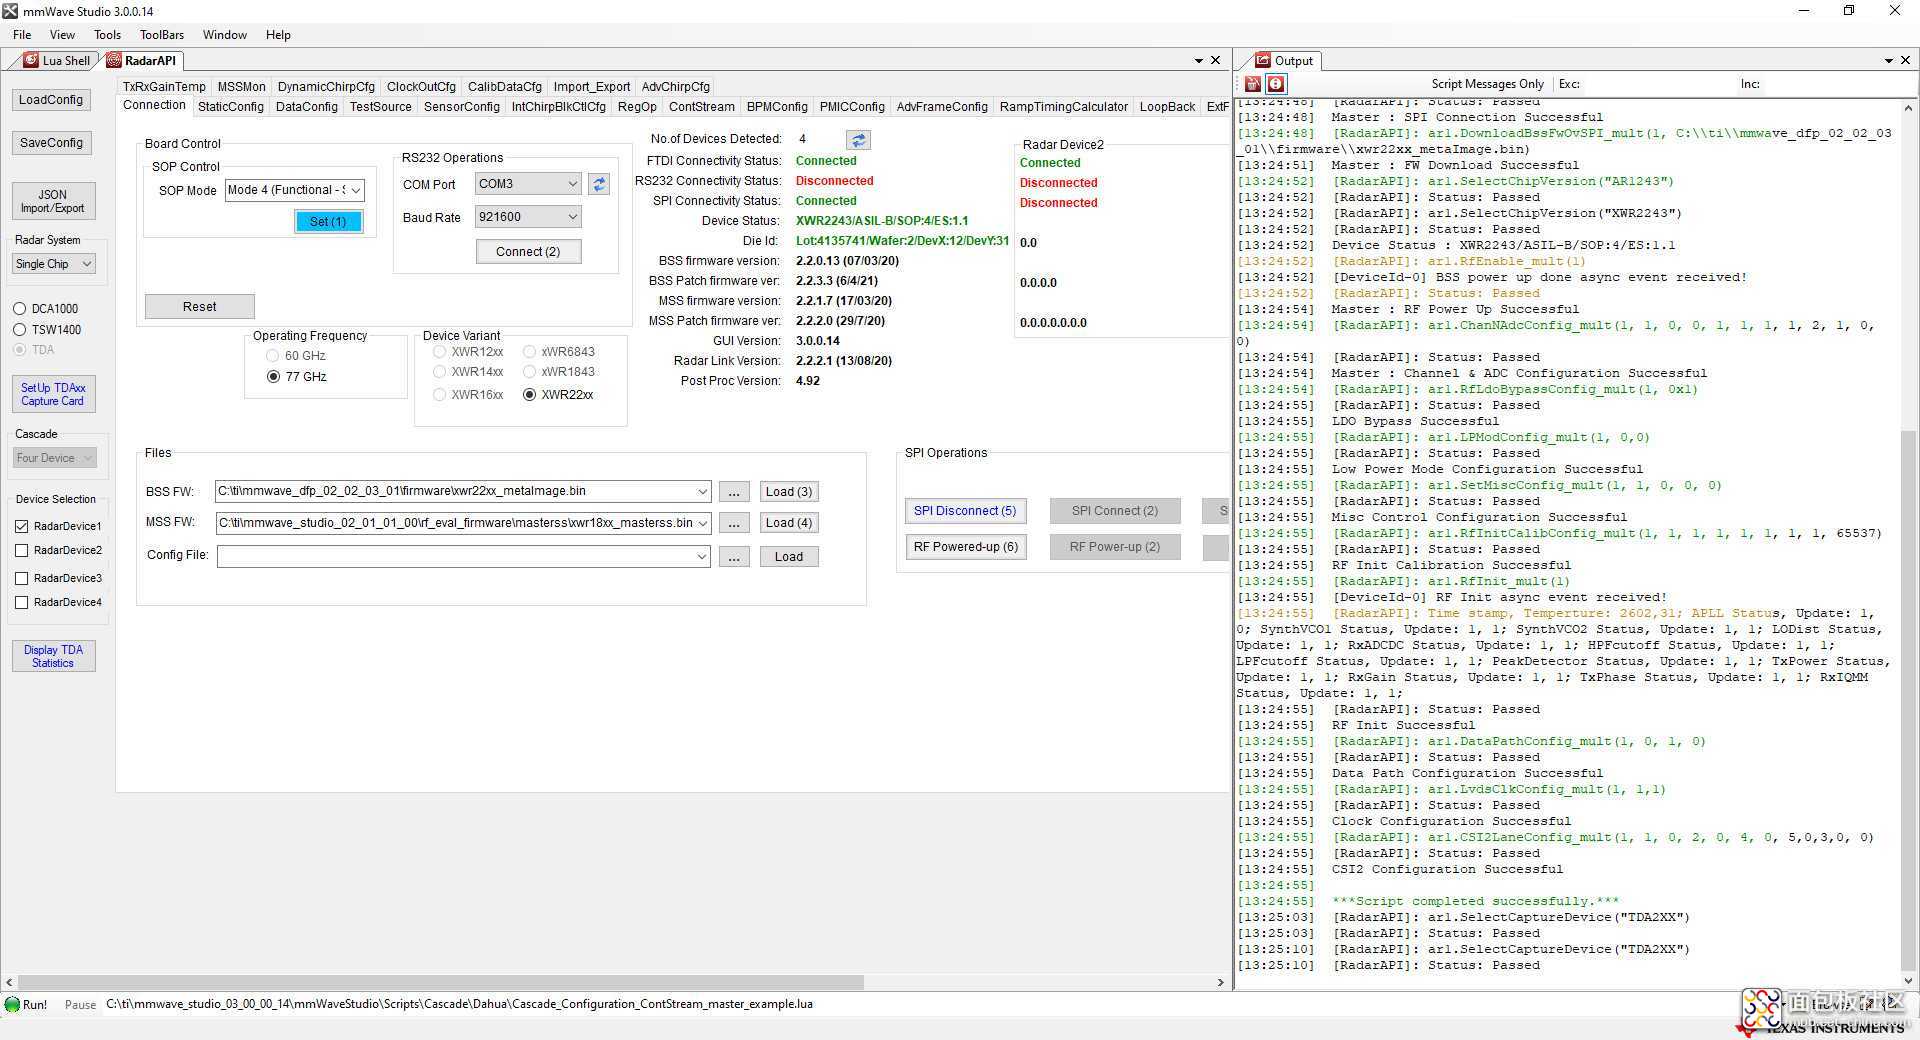Viewport: 1920px width, 1040px height.
Task: Close the RadarAPI document panel
Action: (1216, 60)
